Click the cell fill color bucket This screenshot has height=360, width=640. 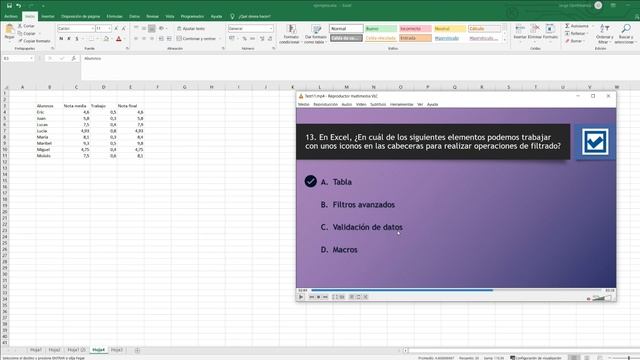106,39
